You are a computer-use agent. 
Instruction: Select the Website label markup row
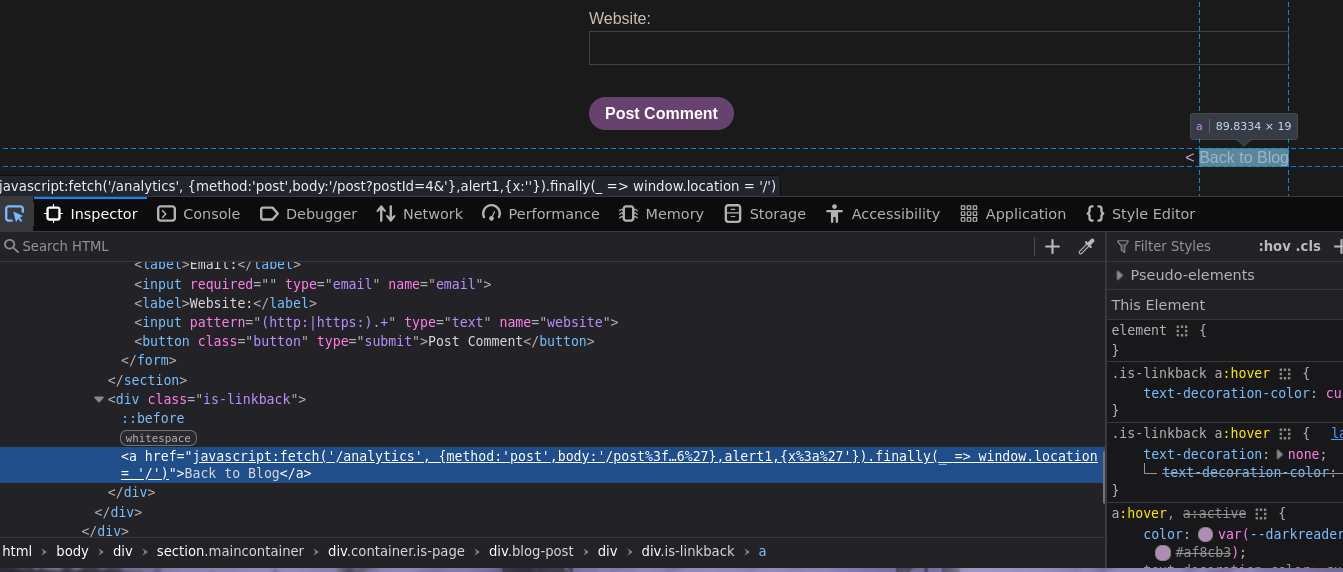pos(550,303)
